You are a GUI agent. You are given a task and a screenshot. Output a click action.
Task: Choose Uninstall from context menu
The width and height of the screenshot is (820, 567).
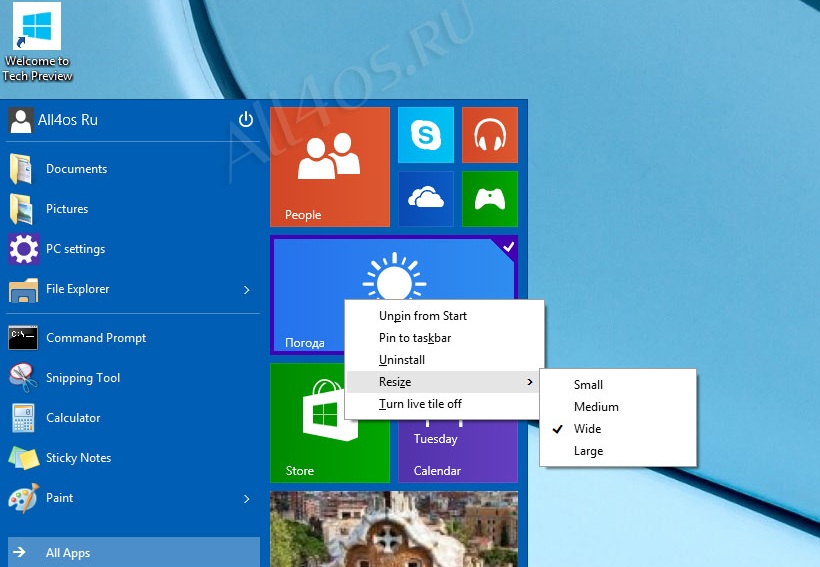pos(443,360)
